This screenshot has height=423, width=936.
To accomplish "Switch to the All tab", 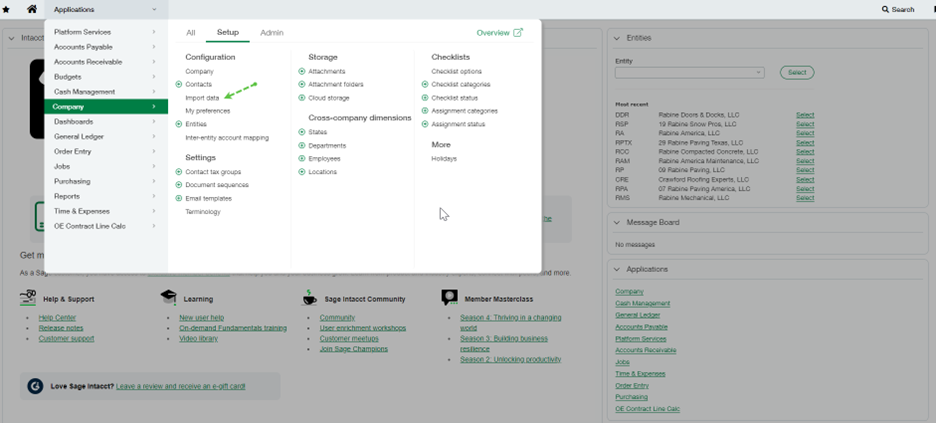I will click(x=191, y=33).
